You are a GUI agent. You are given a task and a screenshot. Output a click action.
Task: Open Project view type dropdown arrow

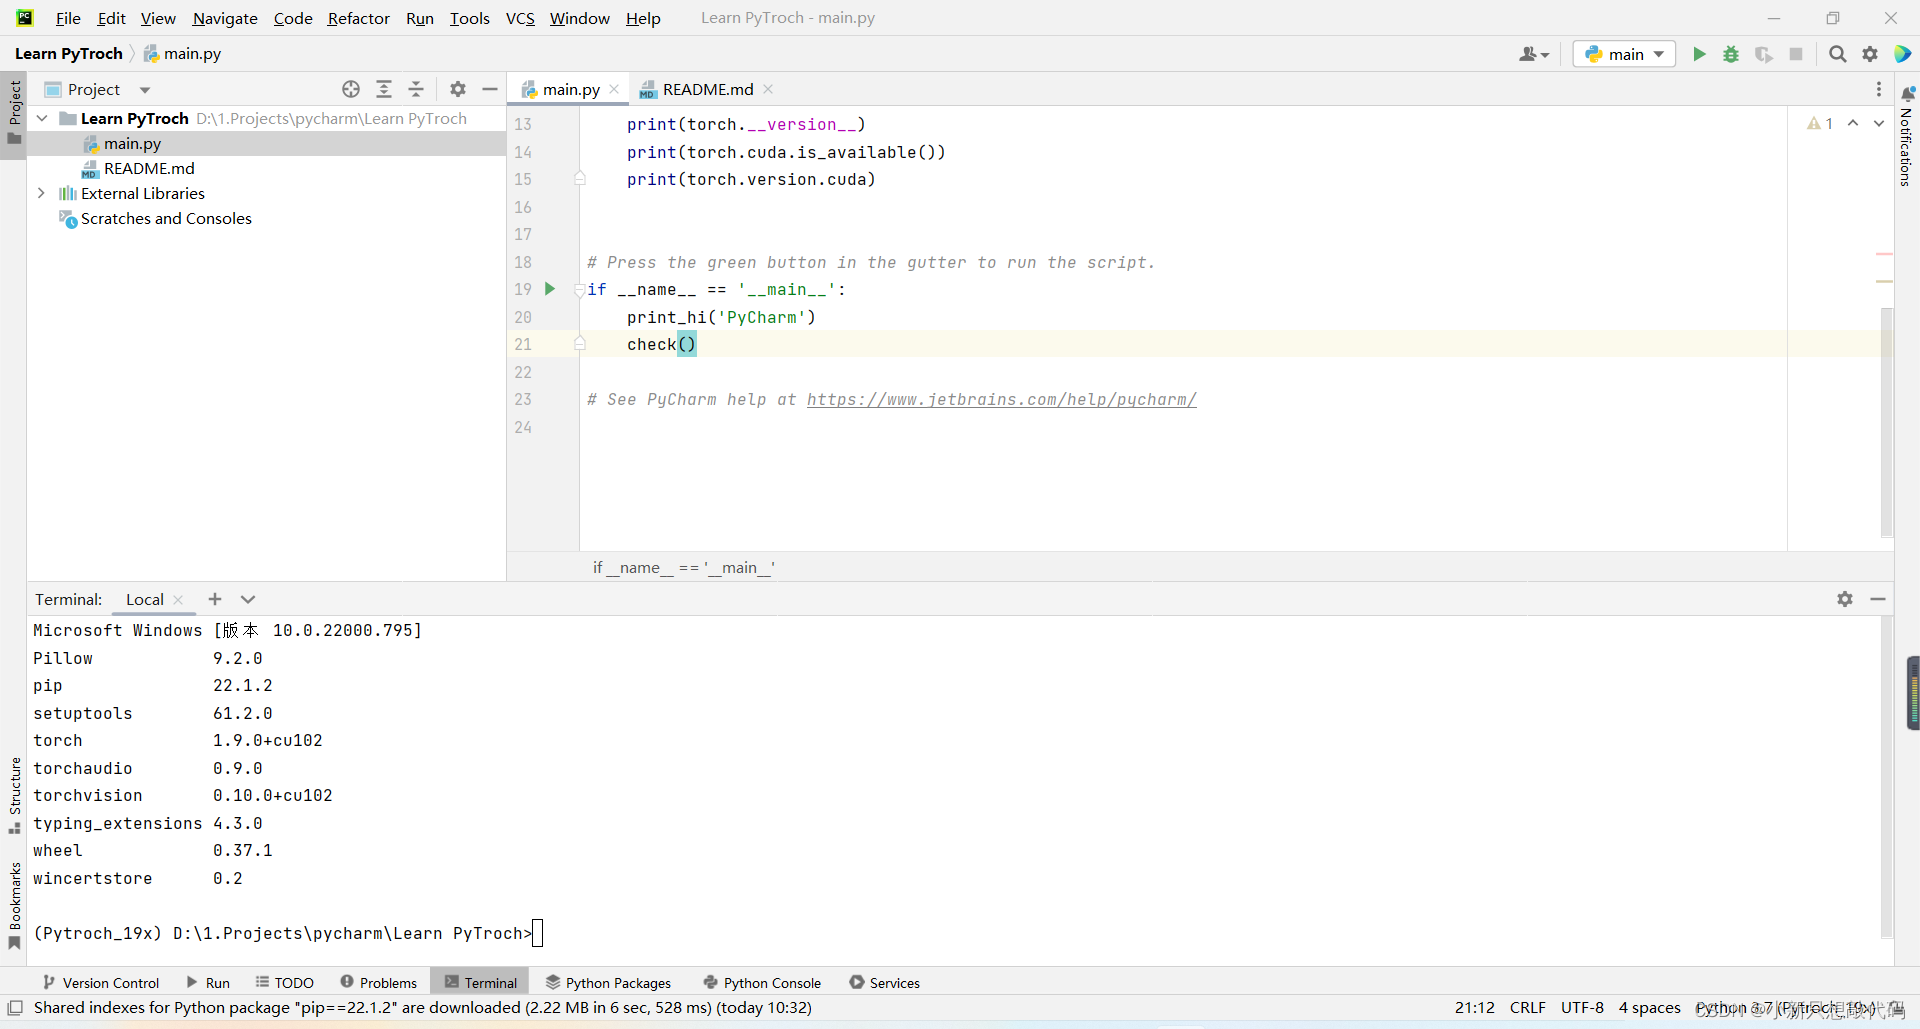coord(145,90)
